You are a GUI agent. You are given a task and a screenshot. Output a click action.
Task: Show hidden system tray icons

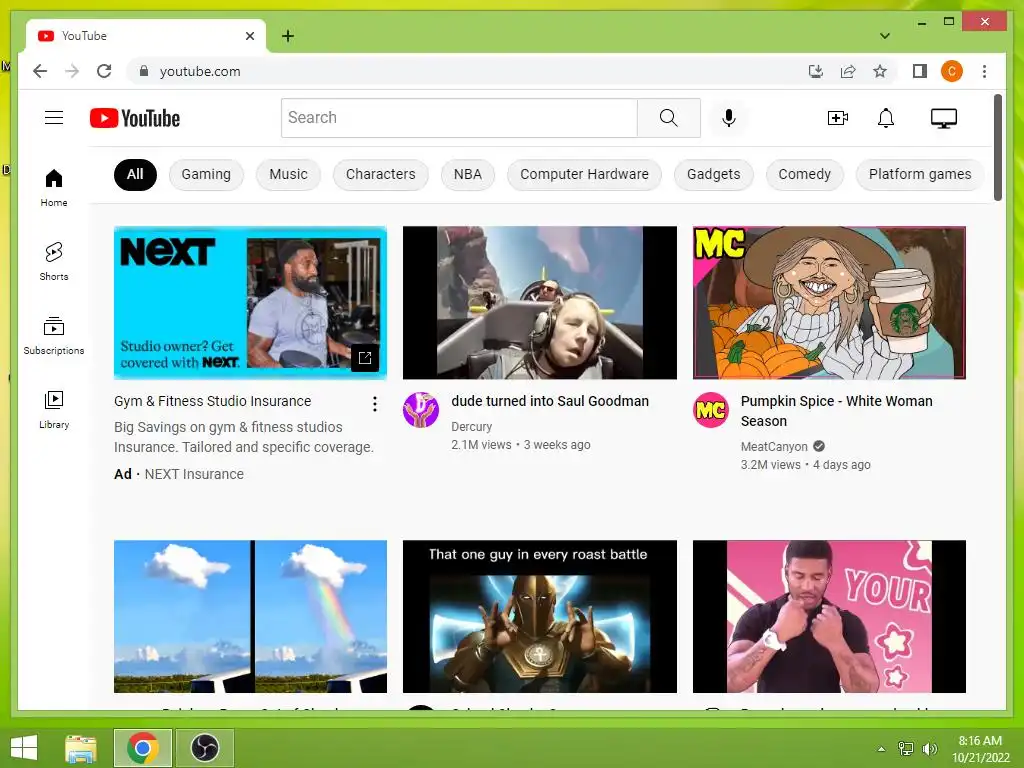coord(881,748)
